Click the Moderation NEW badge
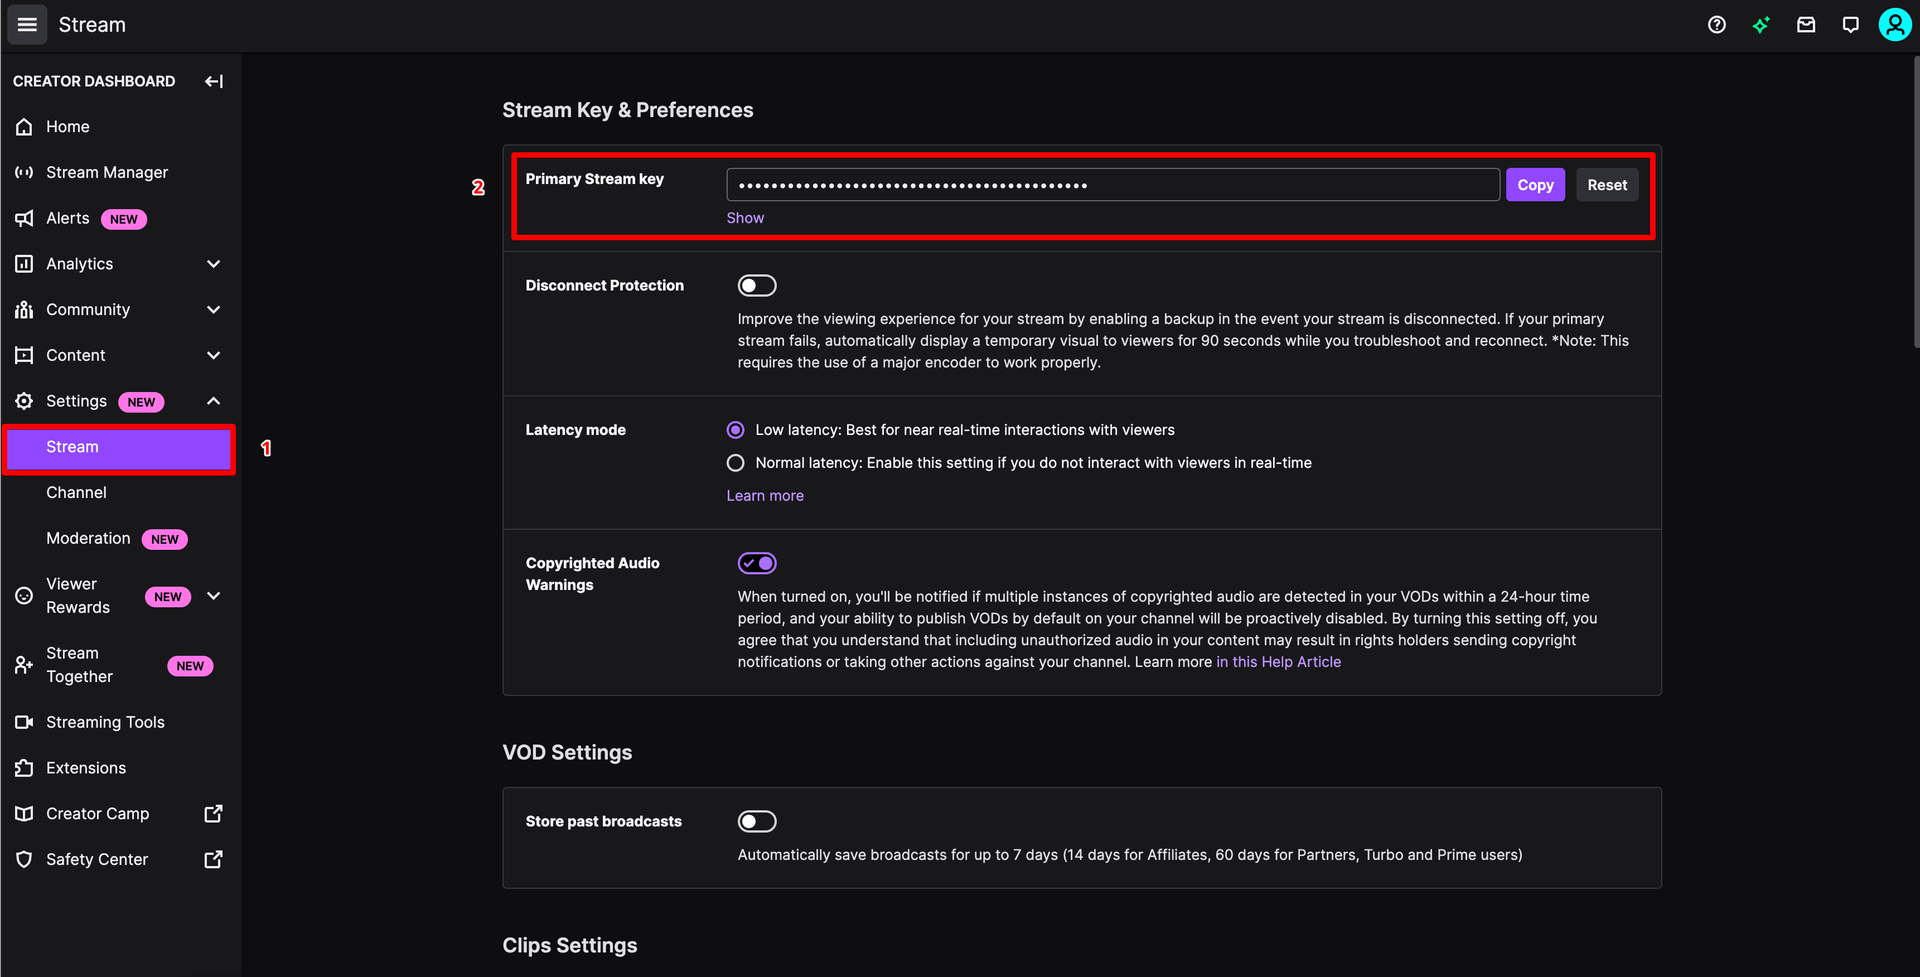The height and width of the screenshot is (977, 1920). point(165,540)
